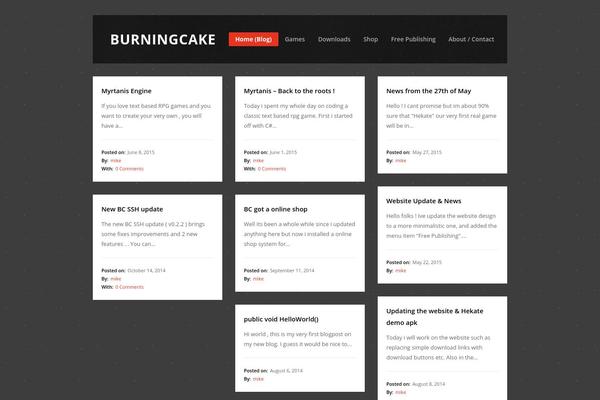Image resolution: width=600 pixels, height=400 pixels.
Task: Open 'Updating the website & Hekate demo apk' post
Action: tap(434, 317)
